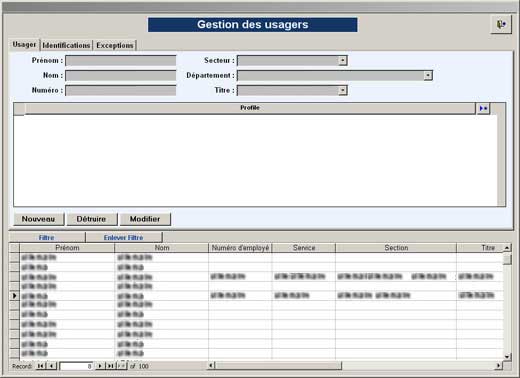Screen dimensions: 520x378
Task: Click into the Nom input field
Action: coord(121,76)
